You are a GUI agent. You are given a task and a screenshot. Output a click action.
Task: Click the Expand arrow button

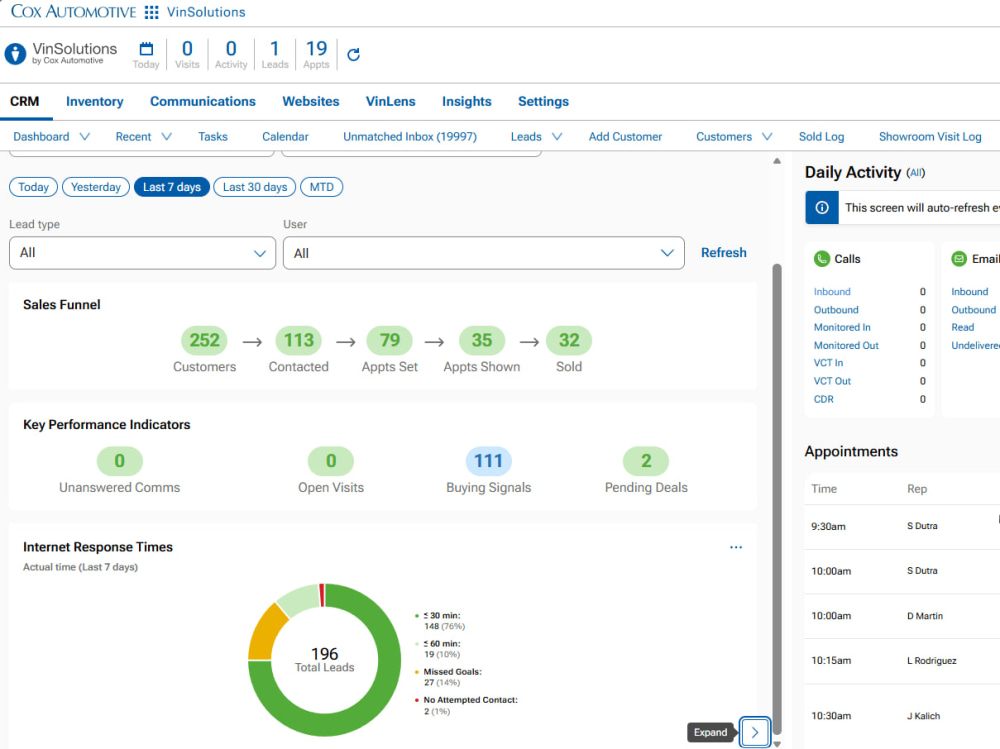click(x=755, y=732)
